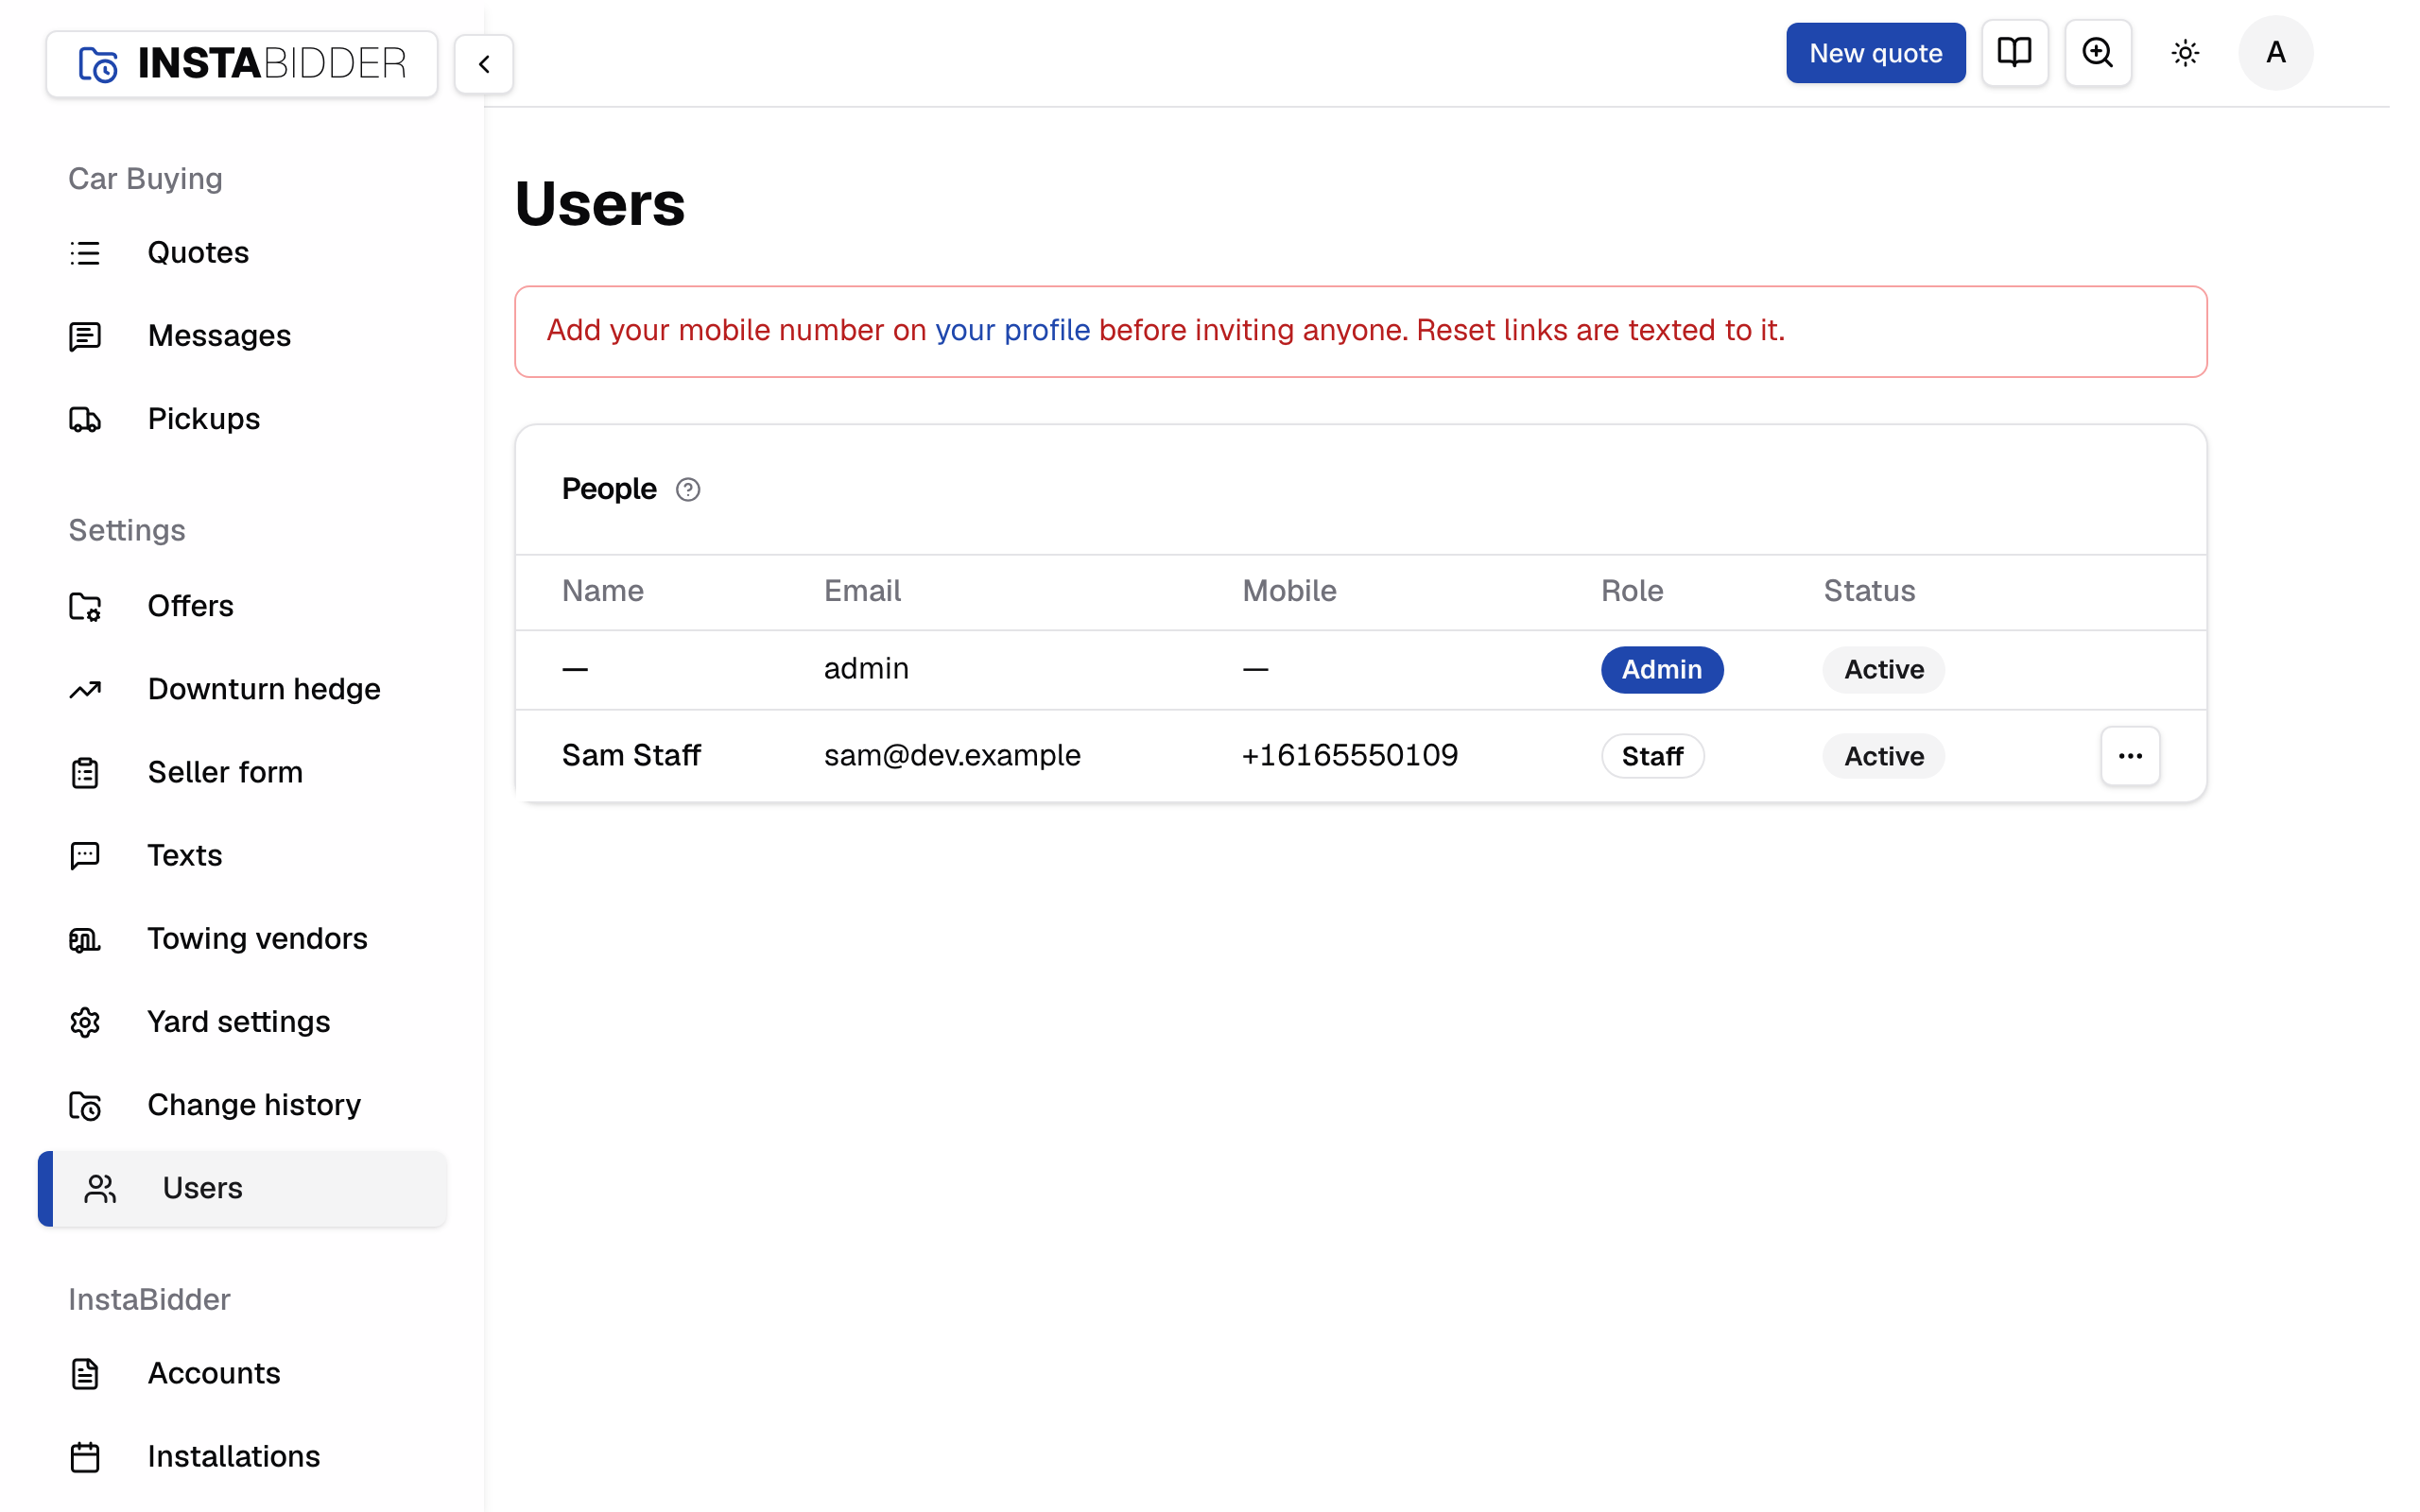Screen dimensions: 2420x1512
Task: Click the InstaBidder logo icon
Action: [x=98, y=64]
